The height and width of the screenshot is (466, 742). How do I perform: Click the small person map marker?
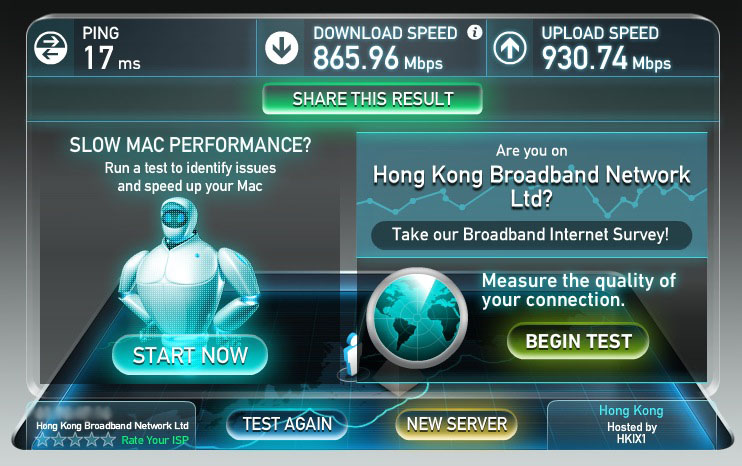click(352, 353)
